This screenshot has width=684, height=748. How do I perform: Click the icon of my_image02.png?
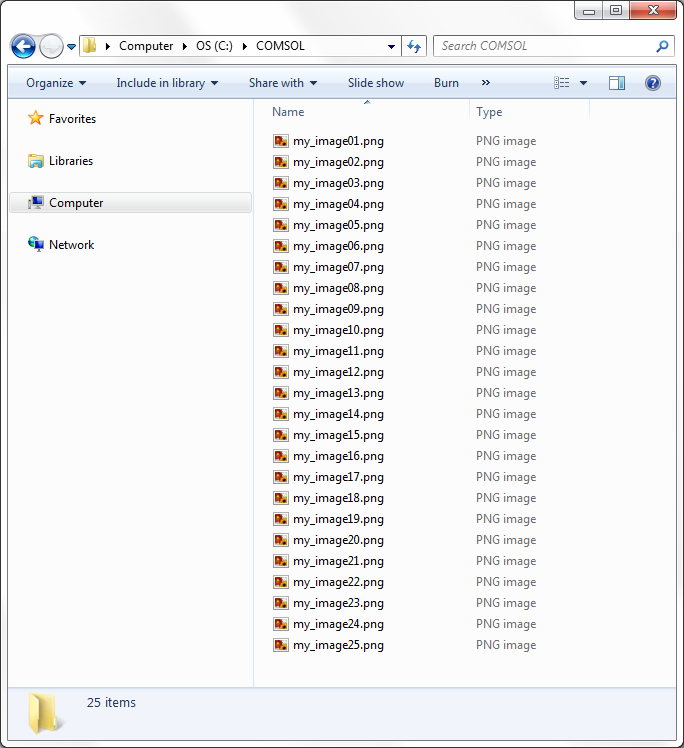pyautogui.click(x=281, y=162)
